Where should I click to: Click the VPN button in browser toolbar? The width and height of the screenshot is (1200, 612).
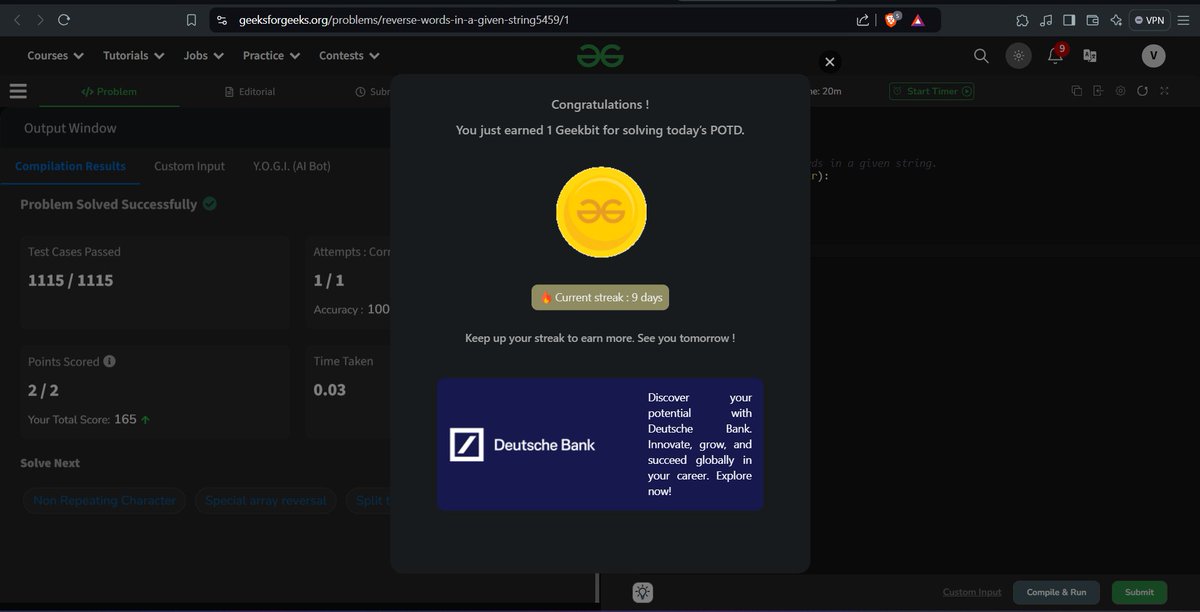pyautogui.click(x=1149, y=19)
